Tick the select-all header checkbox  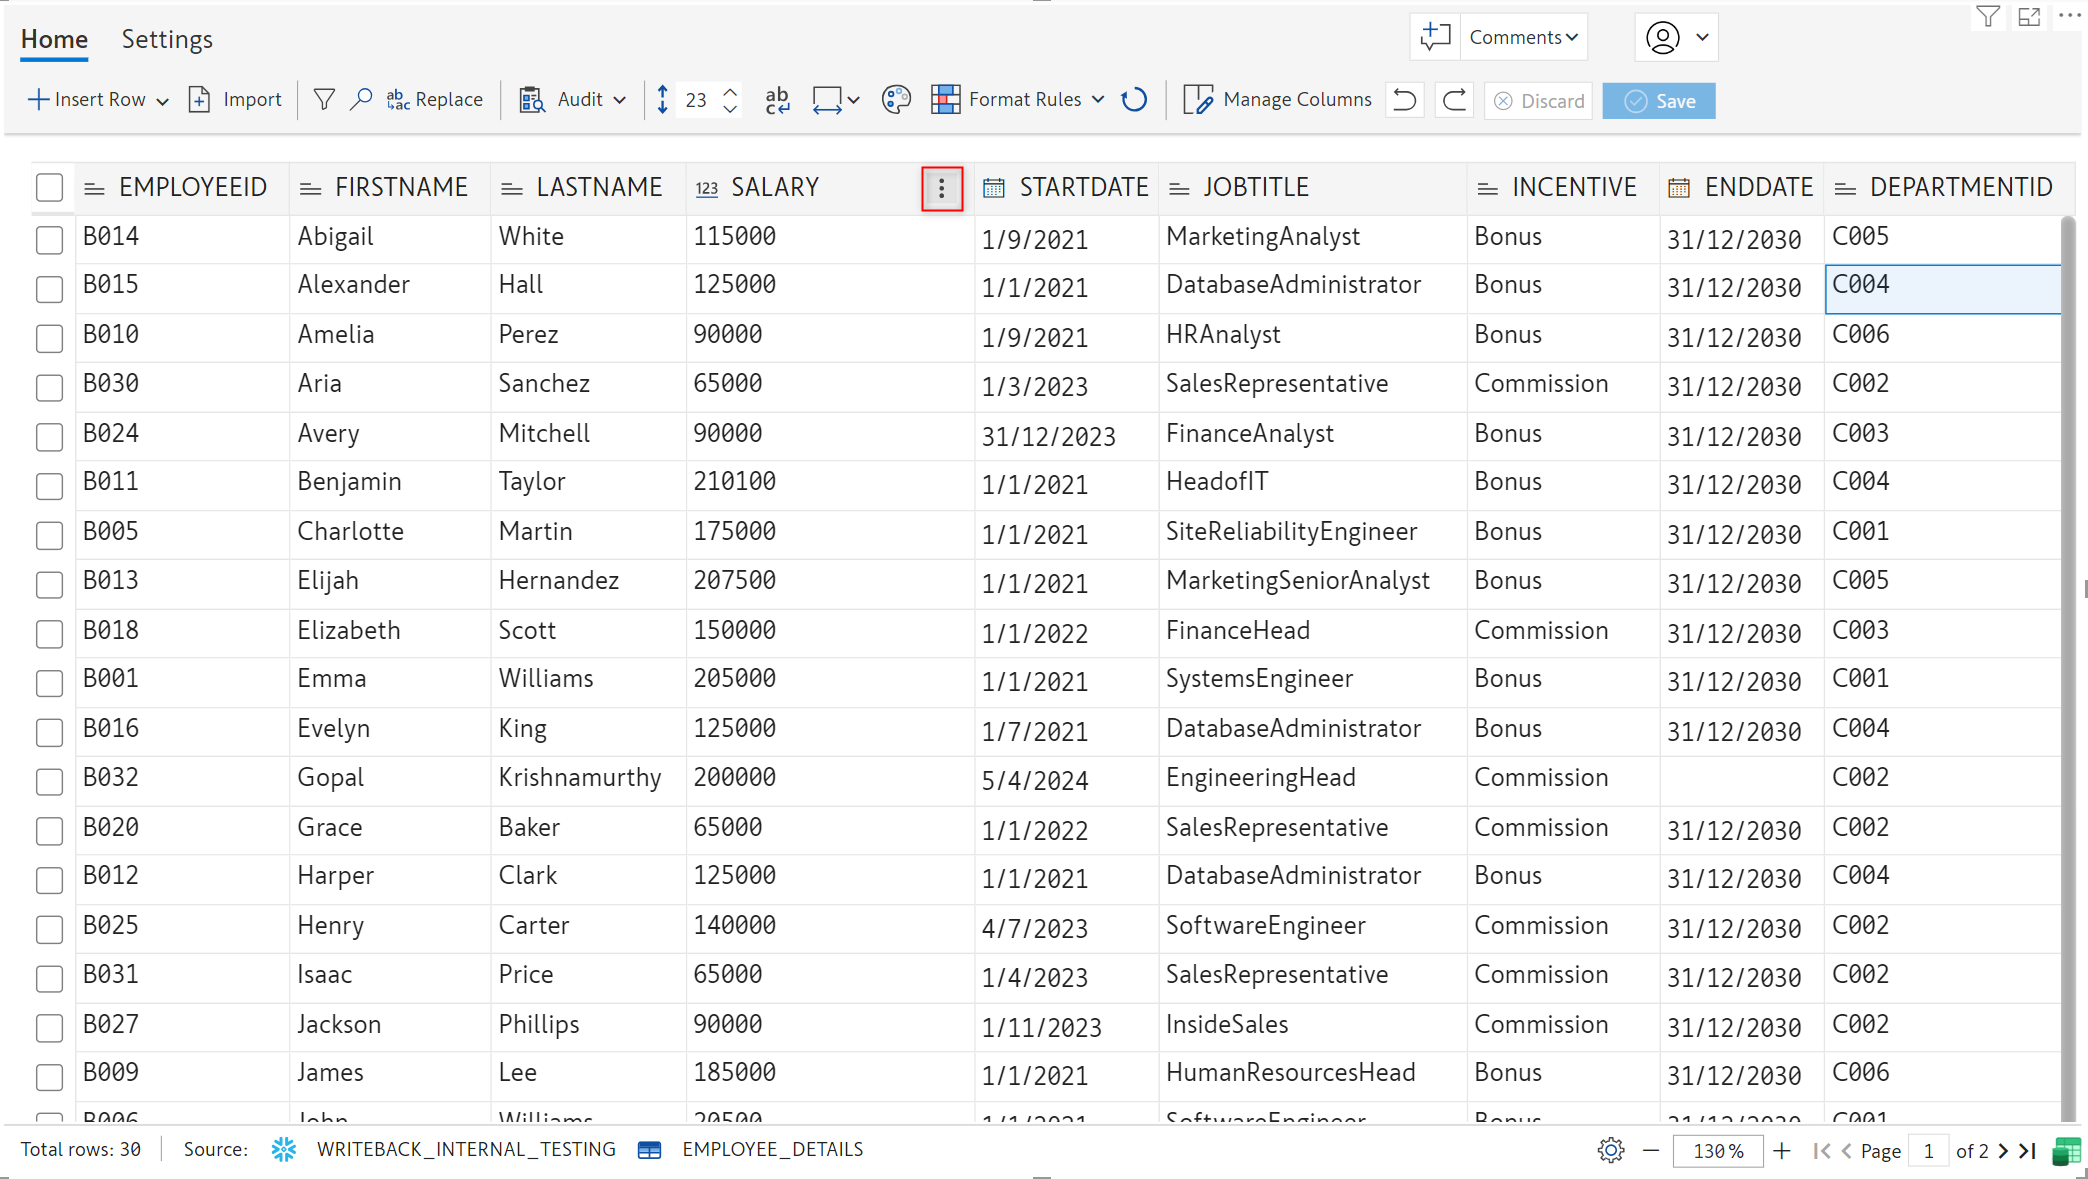coord(49,188)
